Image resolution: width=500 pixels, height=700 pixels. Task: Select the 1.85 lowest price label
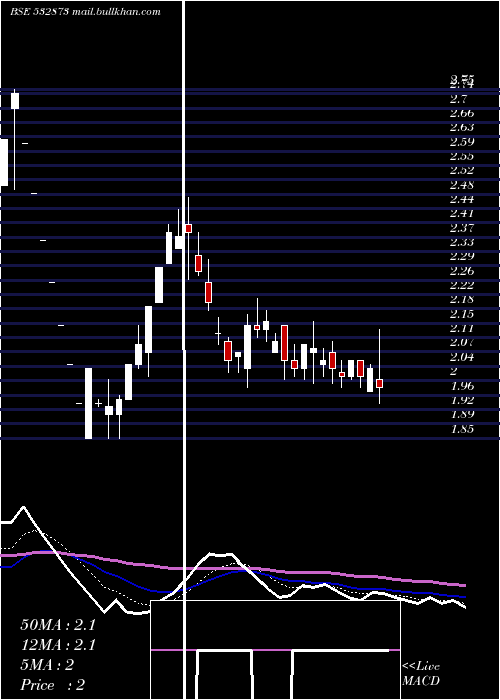pyautogui.click(x=462, y=429)
